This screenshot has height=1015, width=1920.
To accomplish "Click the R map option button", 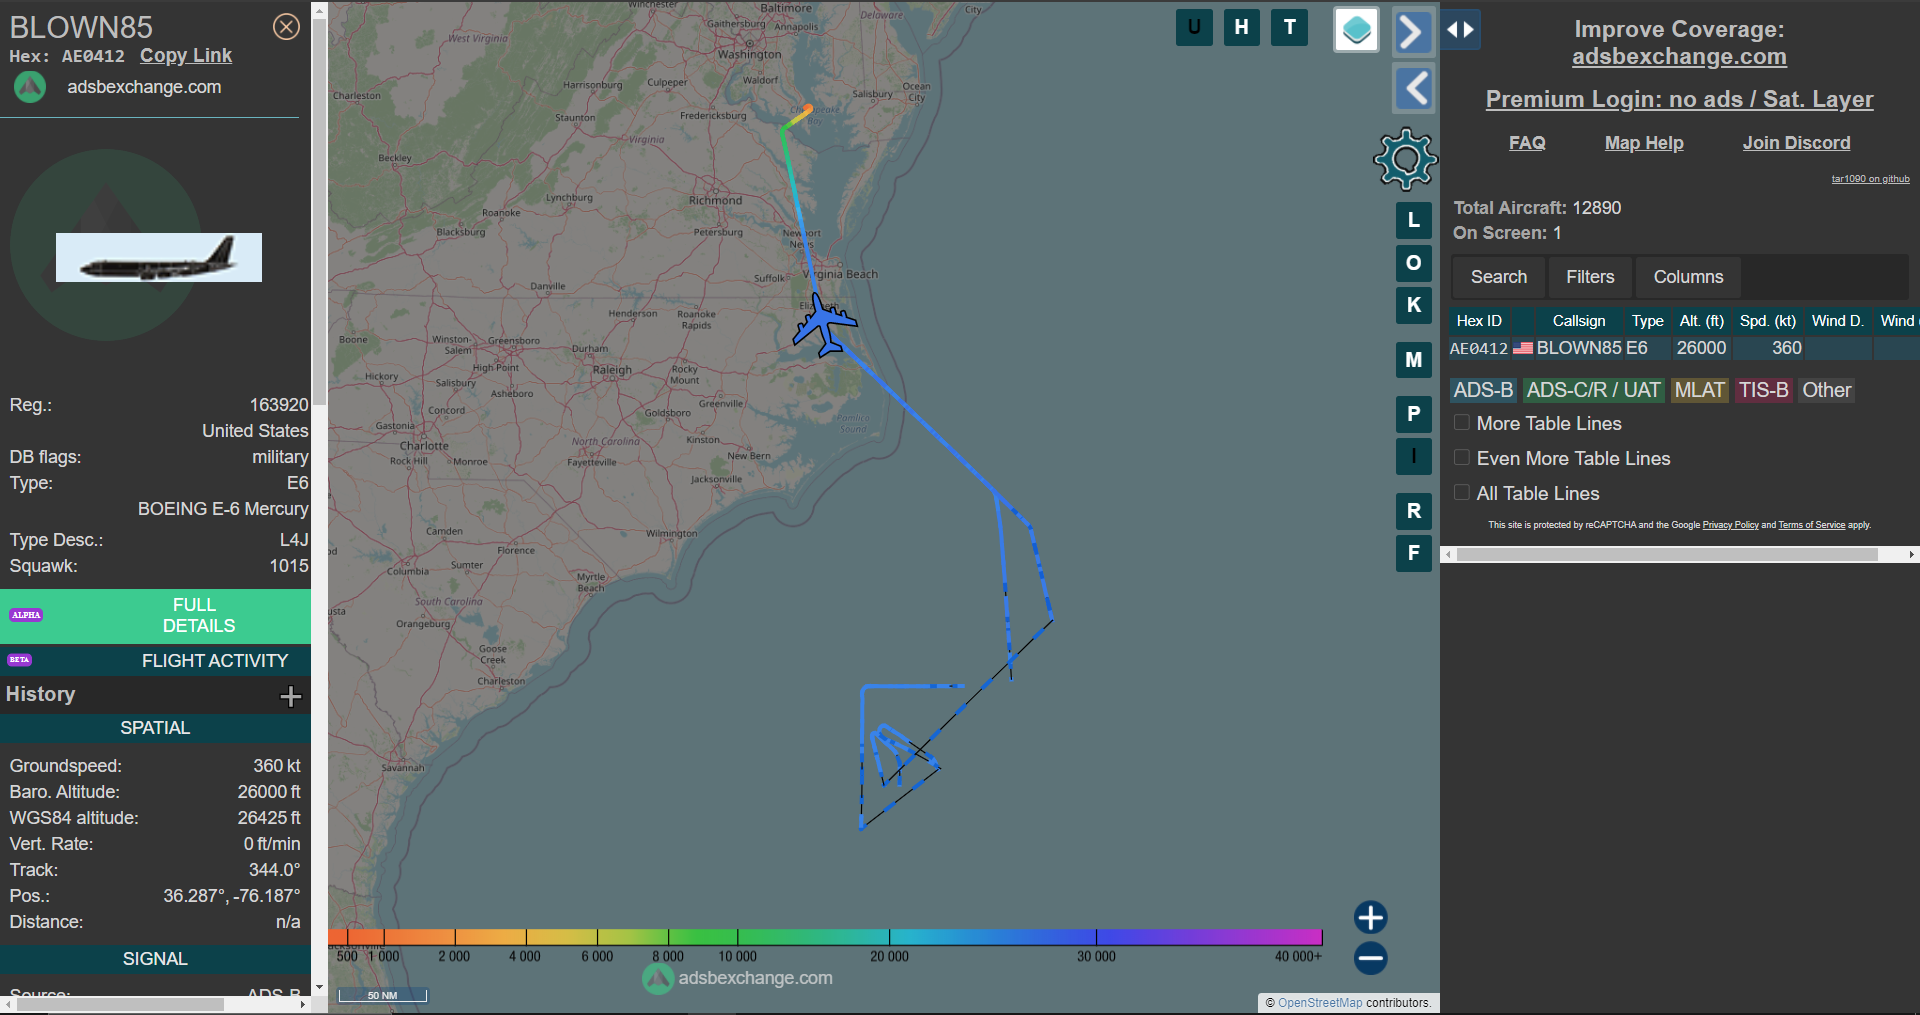I will (x=1413, y=511).
